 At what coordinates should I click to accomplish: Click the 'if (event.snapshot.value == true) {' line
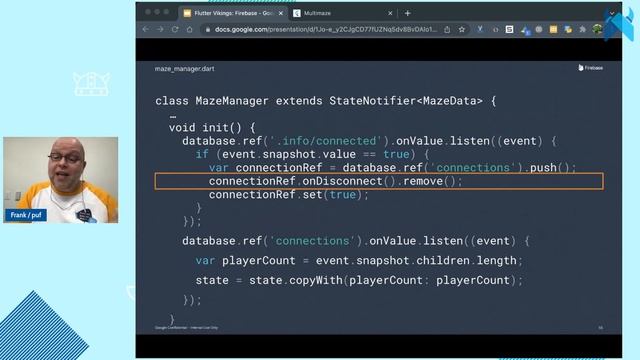[x=313, y=154]
